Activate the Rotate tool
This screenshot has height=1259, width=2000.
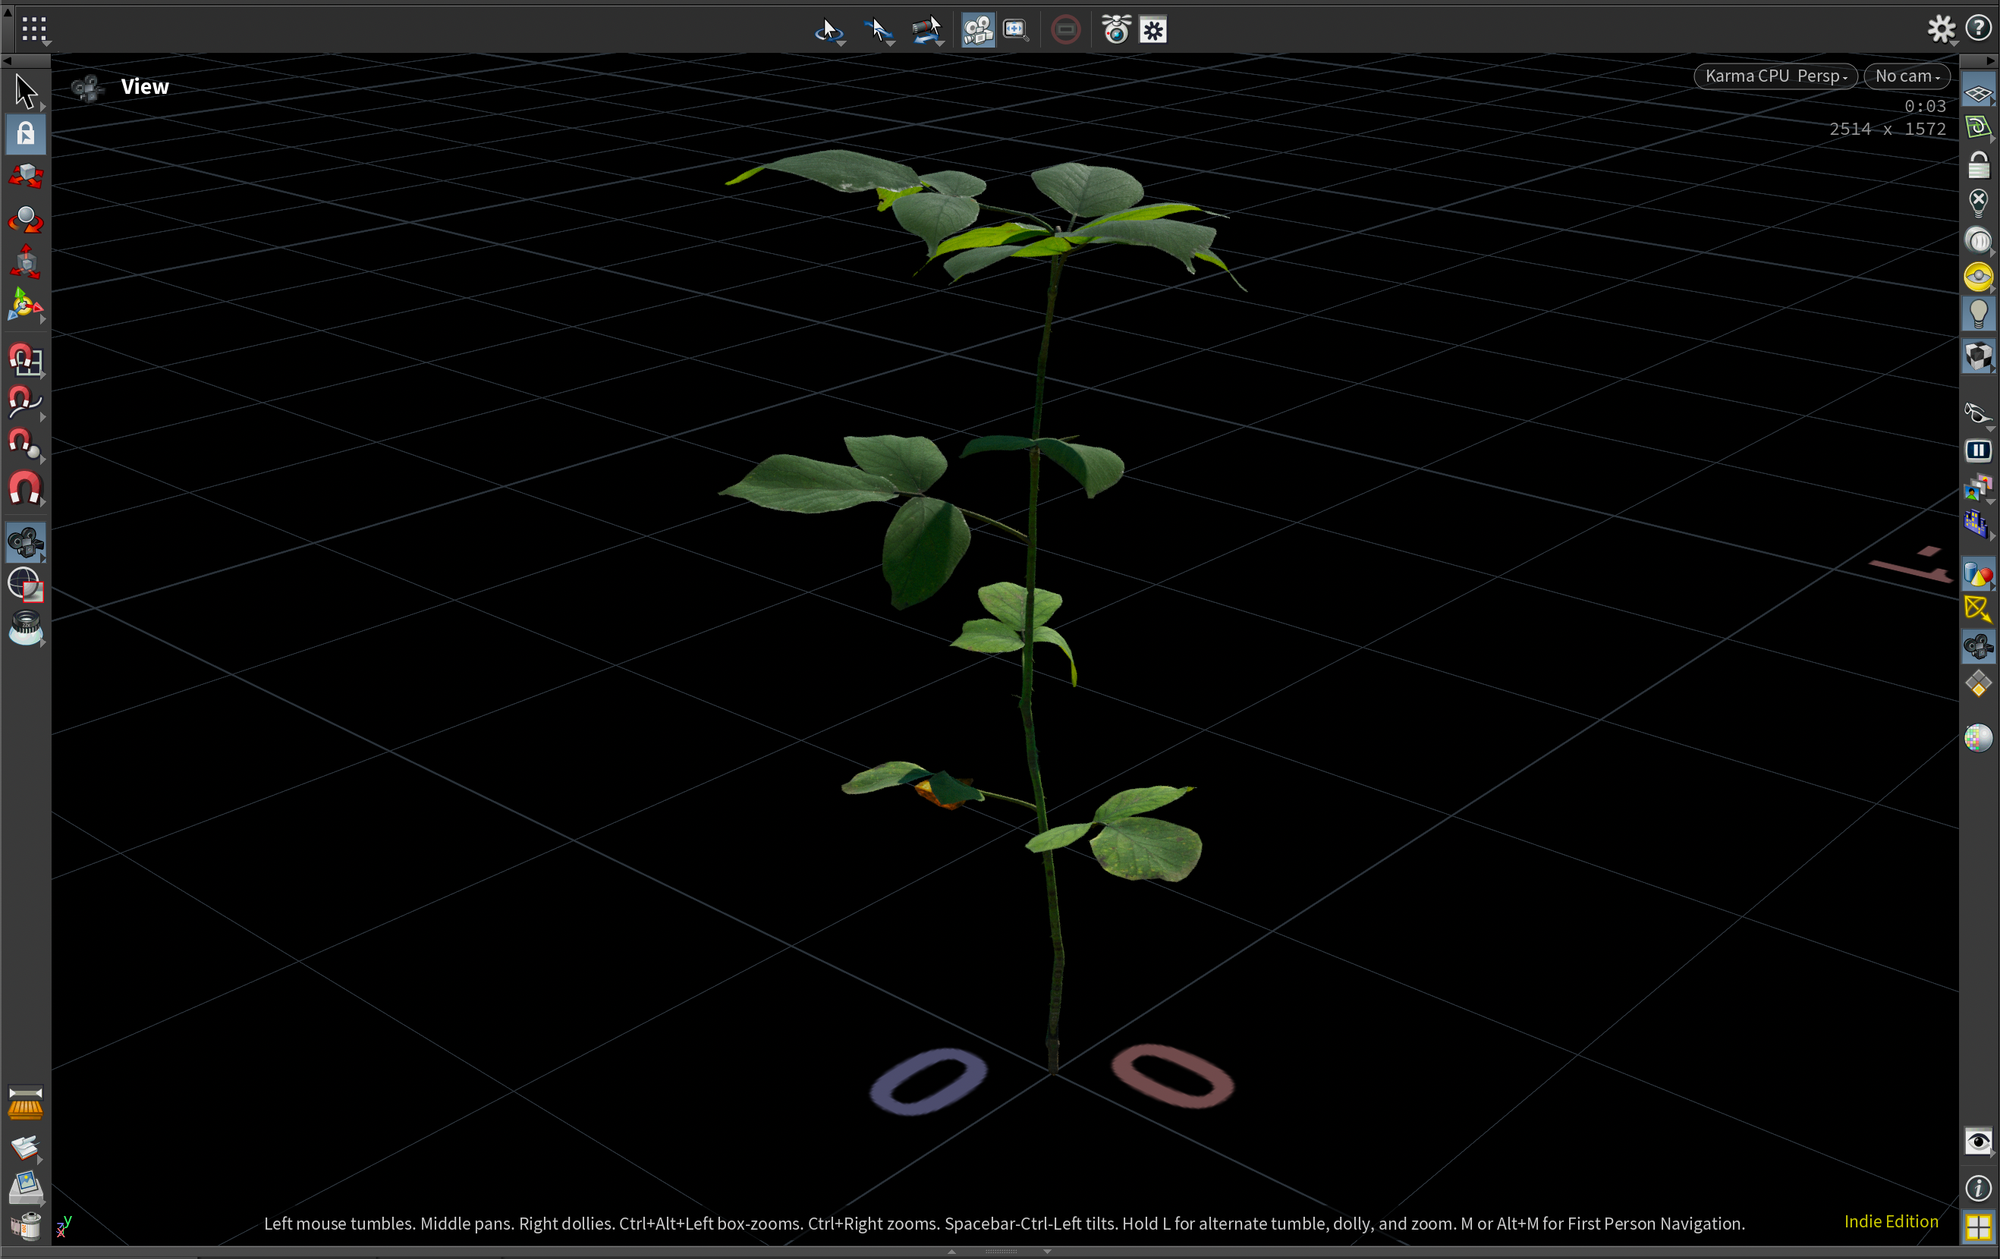pos(25,220)
